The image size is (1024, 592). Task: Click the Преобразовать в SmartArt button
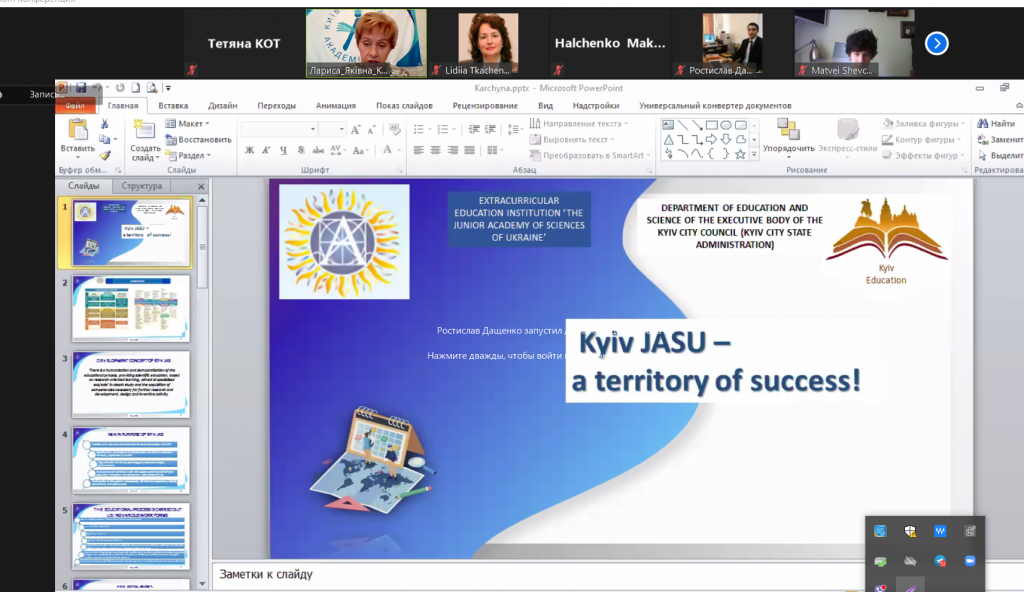point(590,156)
